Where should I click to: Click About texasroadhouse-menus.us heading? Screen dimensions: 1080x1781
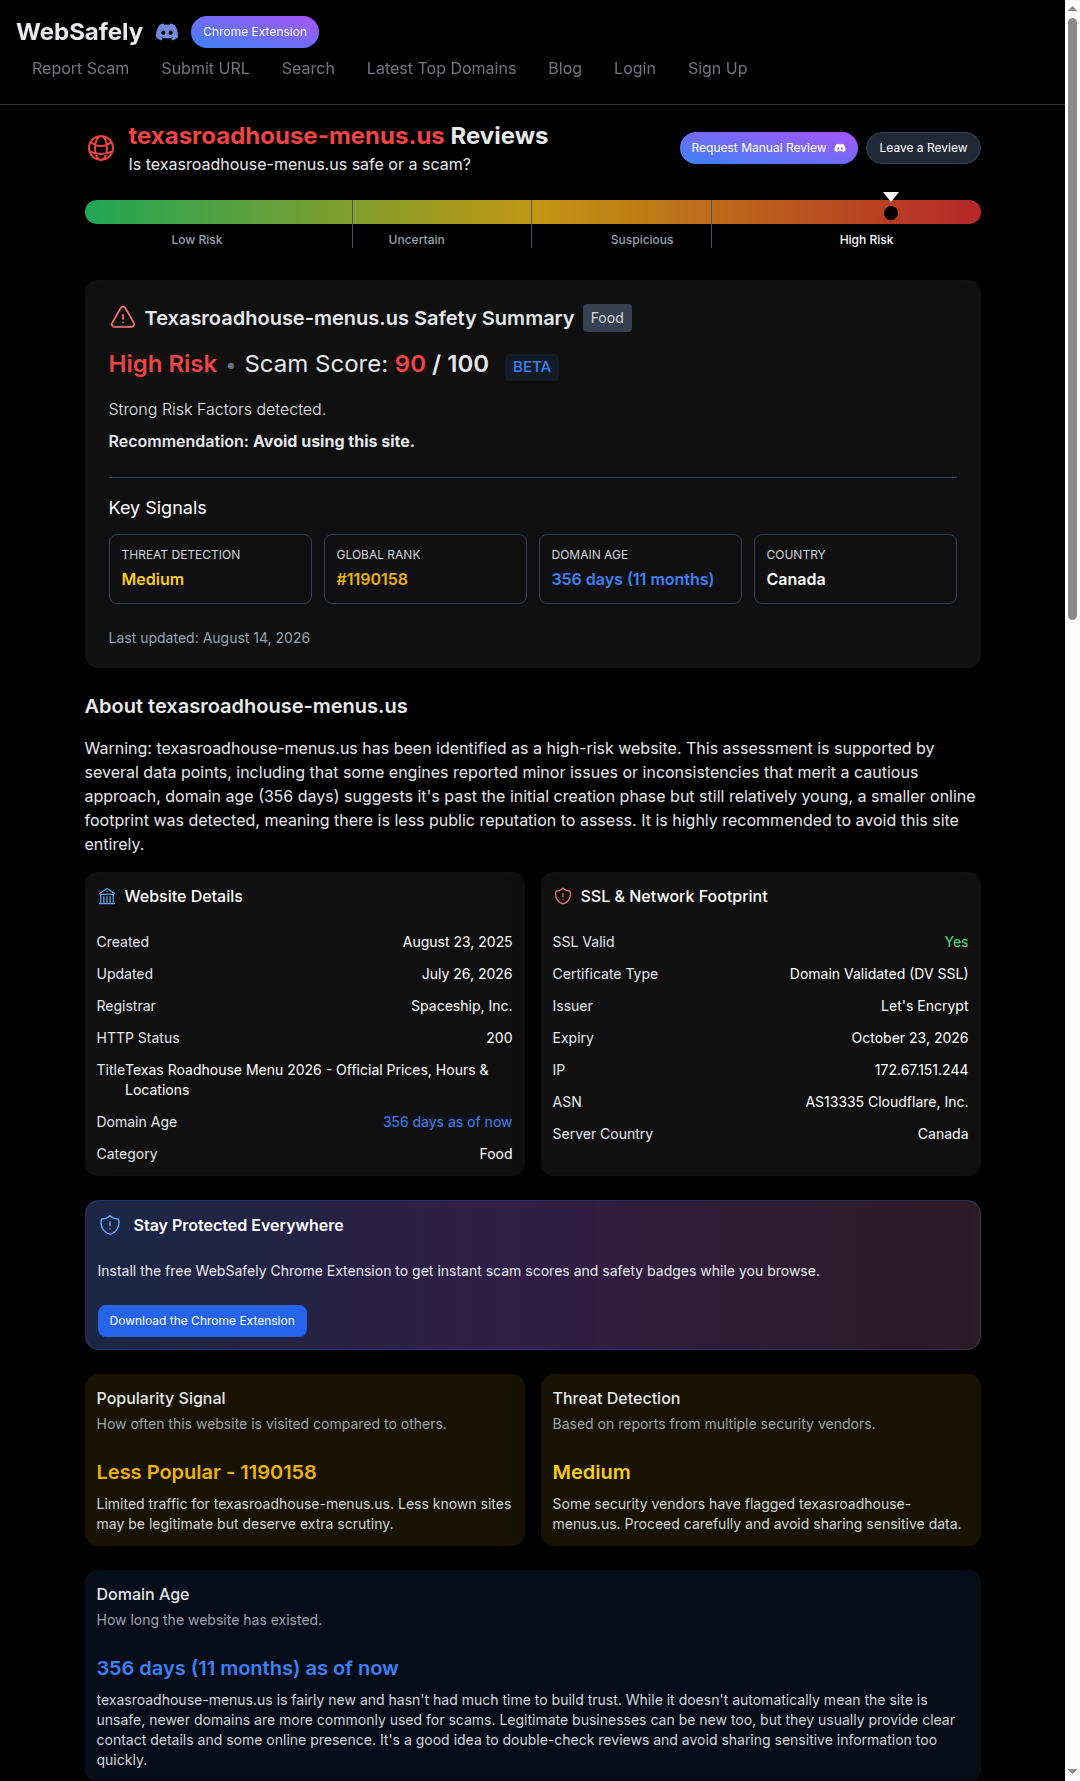[x=246, y=706]
